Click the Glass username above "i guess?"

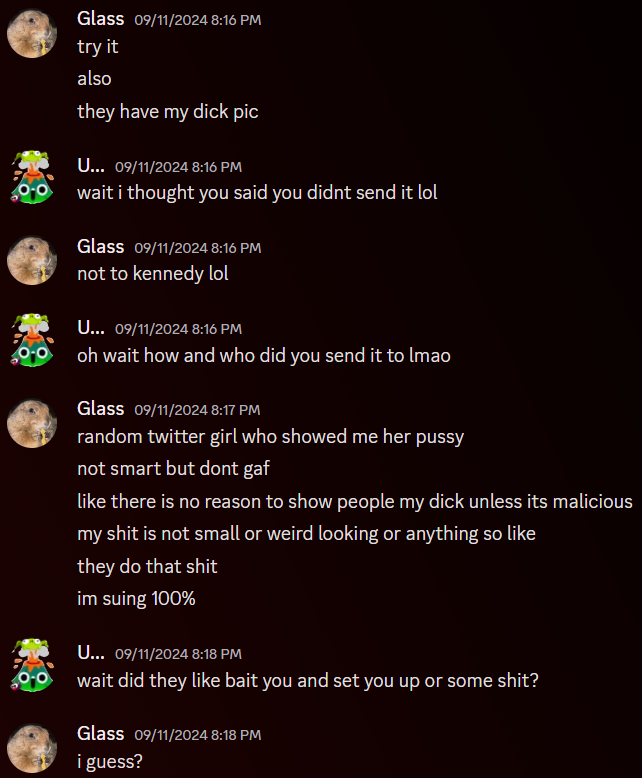click(100, 734)
